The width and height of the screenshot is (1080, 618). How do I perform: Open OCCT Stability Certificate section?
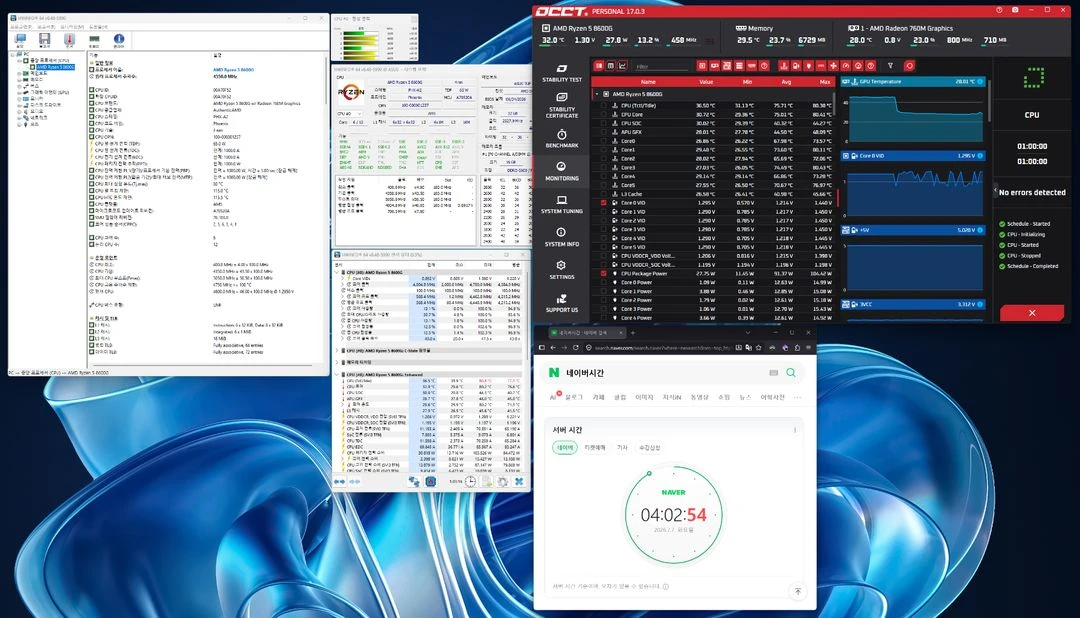tap(561, 105)
